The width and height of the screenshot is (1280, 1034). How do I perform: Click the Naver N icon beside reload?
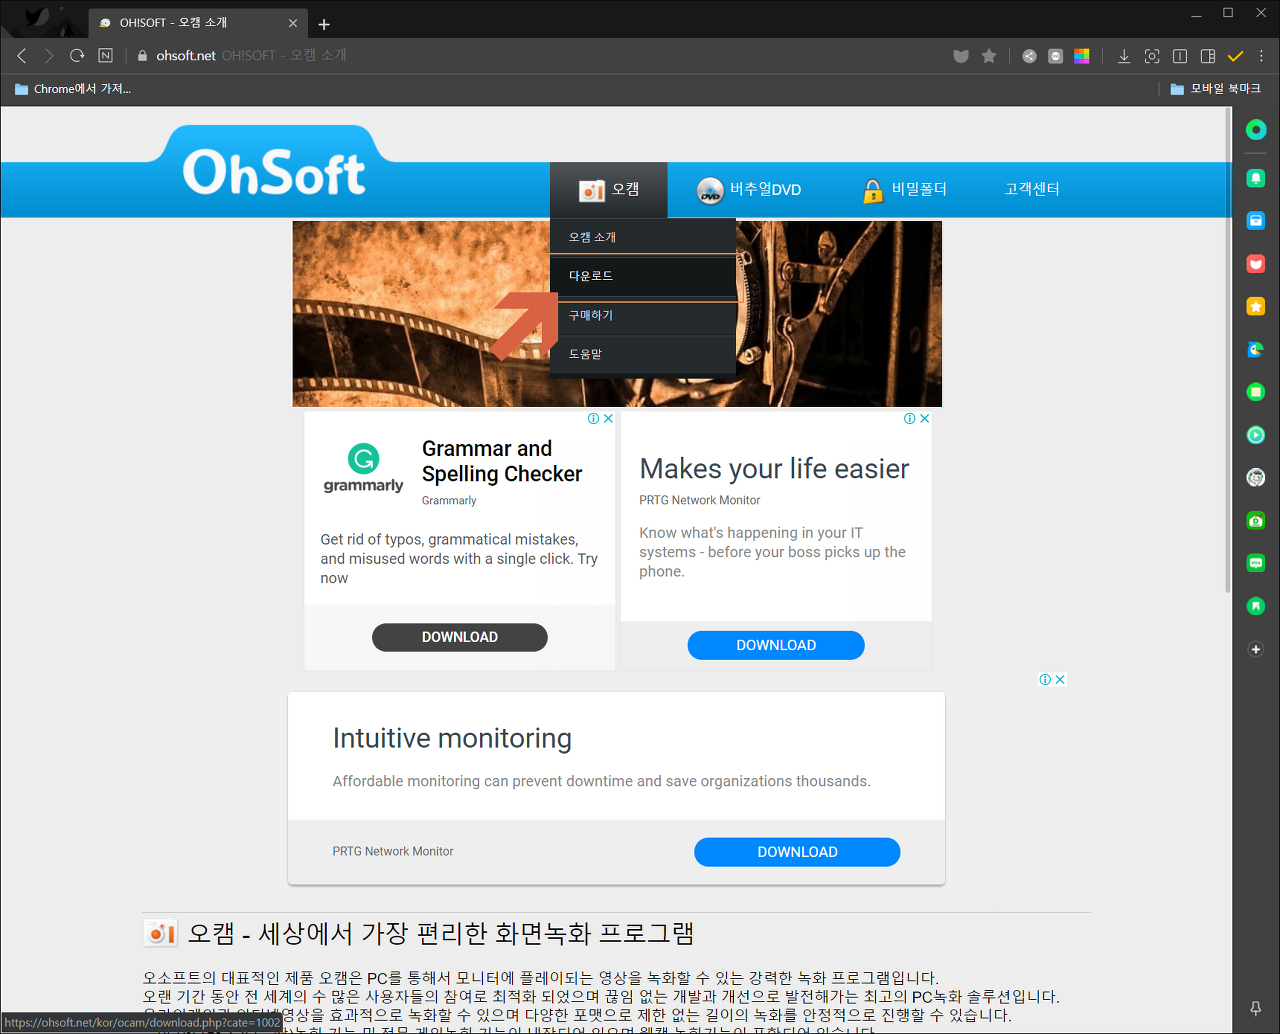pyautogui.click(x=105, y=56)
